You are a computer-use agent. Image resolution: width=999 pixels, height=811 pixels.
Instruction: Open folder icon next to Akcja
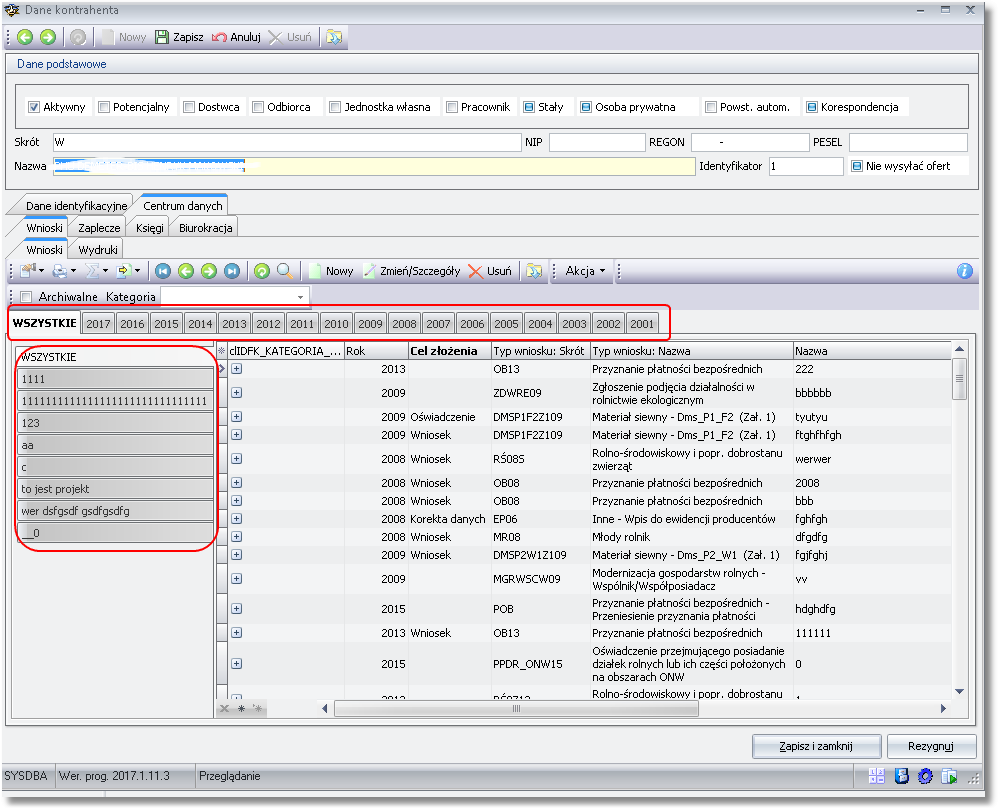(534, 271)
